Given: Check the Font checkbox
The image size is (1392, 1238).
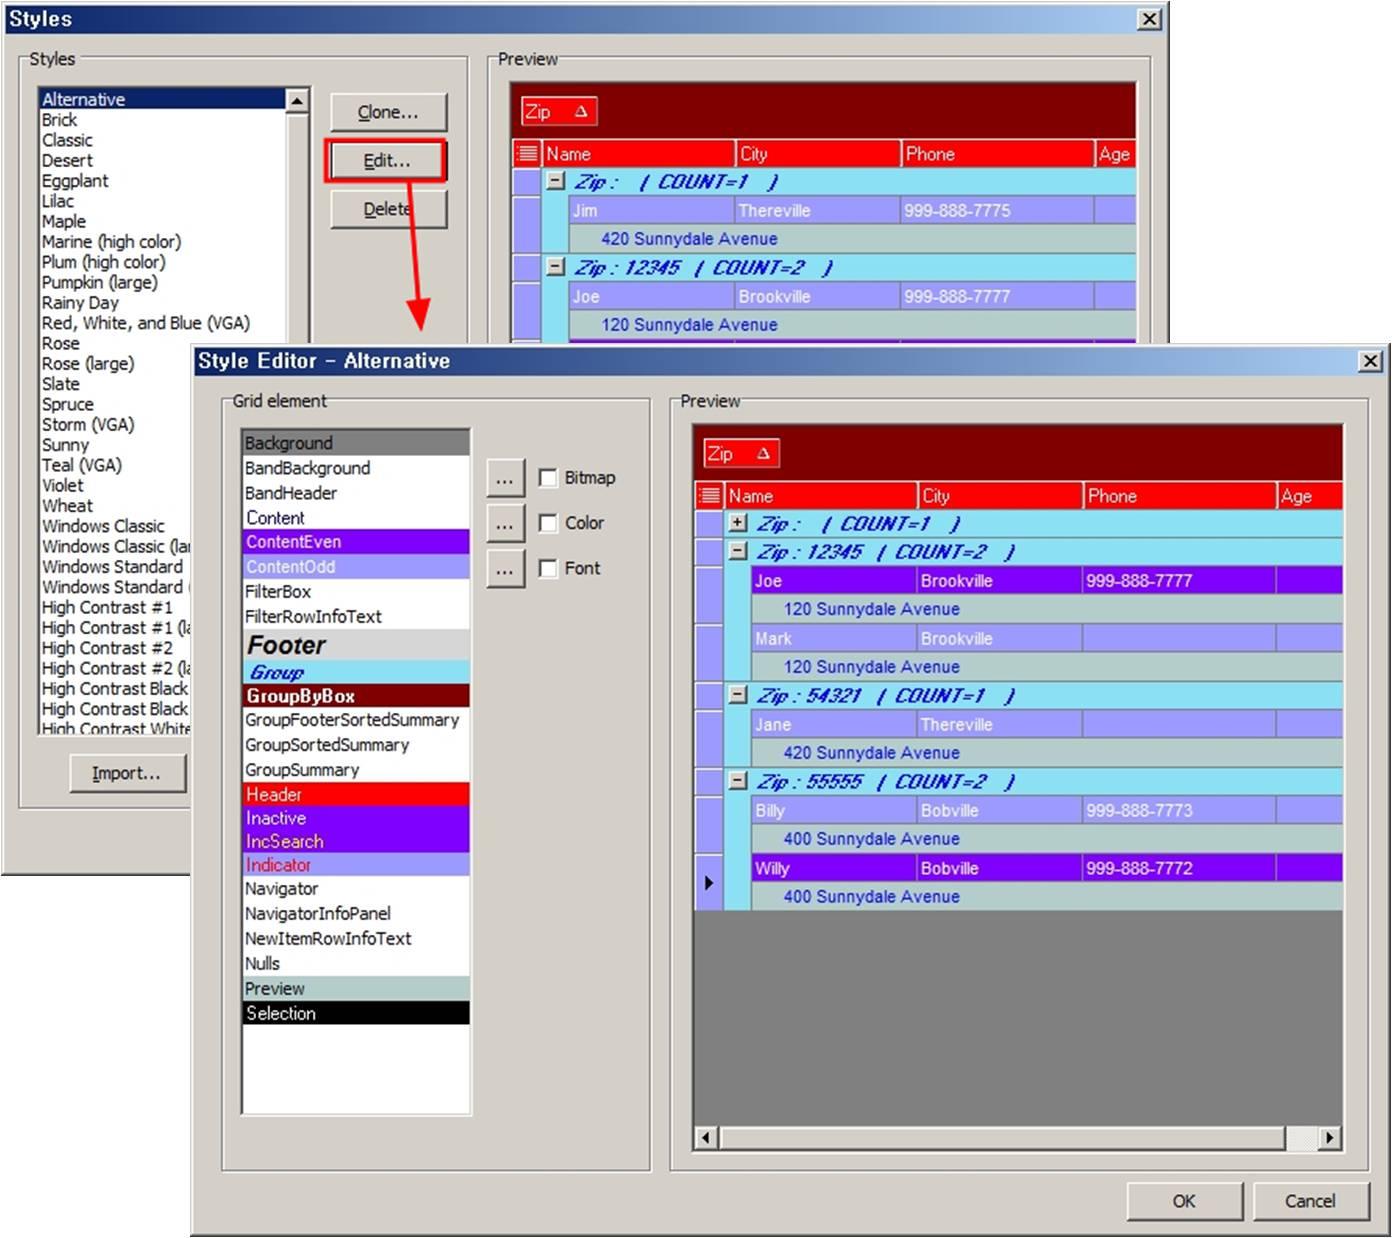Looking at the screenshot, I should click(x=548, y=568).
